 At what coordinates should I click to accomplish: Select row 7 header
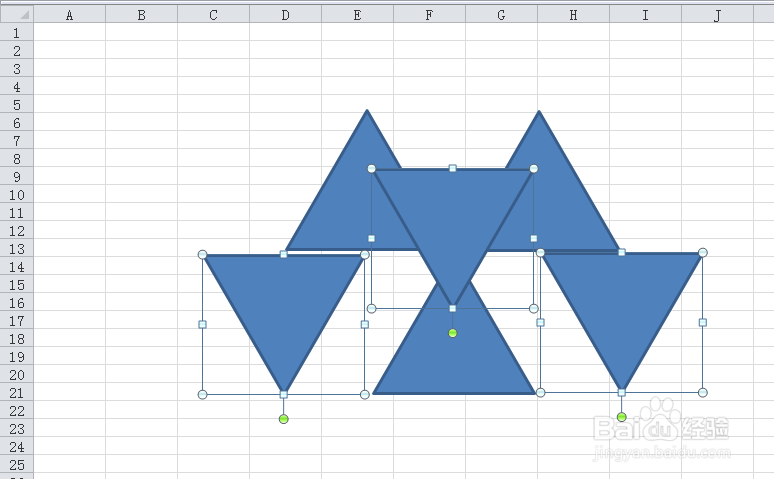(17, 140)
